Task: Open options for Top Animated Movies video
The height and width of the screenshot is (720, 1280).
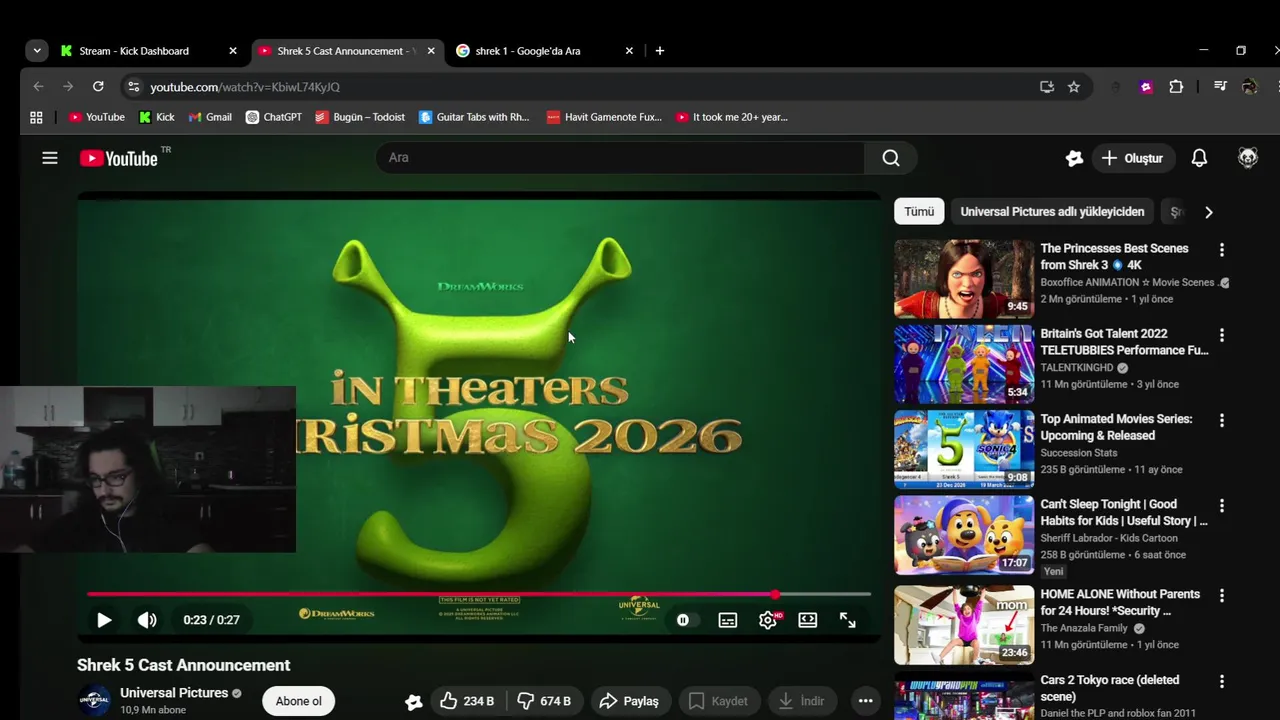Action: (x=1221, y=420)
